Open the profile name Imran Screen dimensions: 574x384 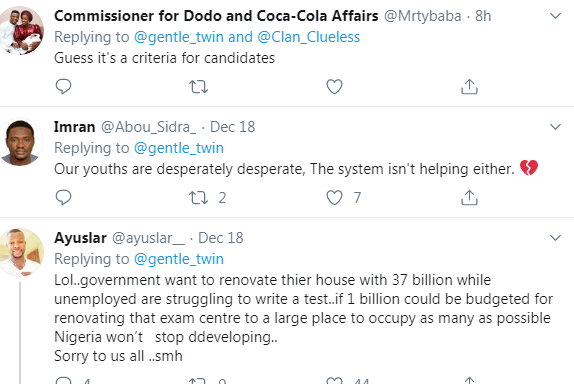pyautogui.click(x=74, y=127)
